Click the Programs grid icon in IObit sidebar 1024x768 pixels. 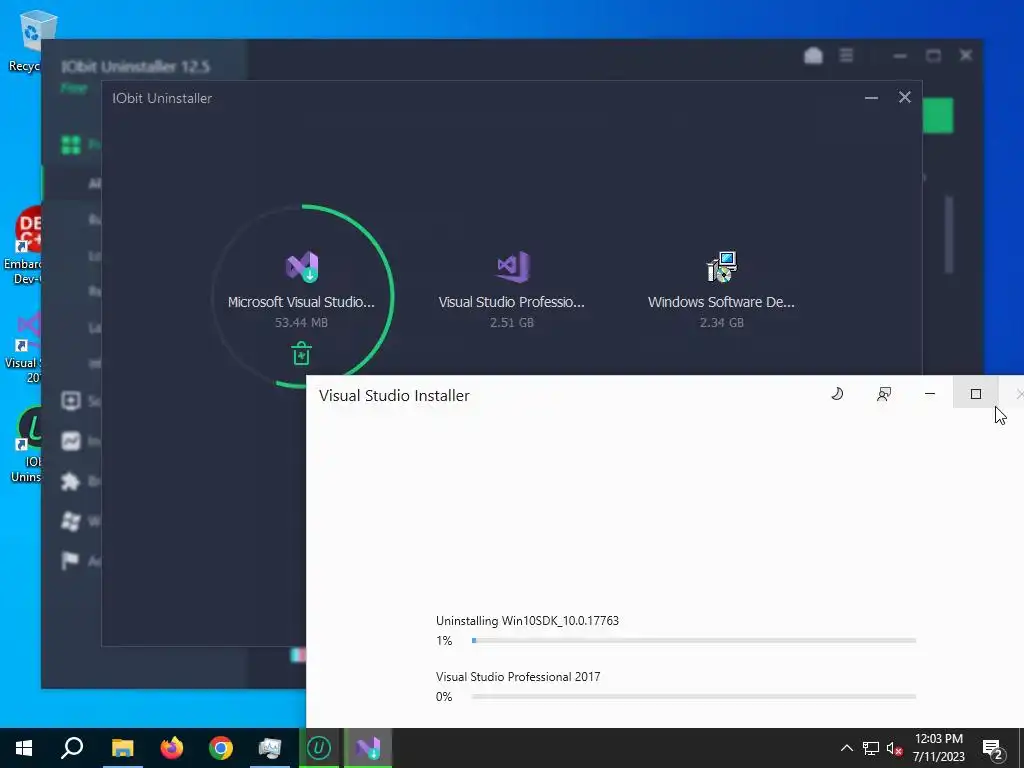point(71,144)
